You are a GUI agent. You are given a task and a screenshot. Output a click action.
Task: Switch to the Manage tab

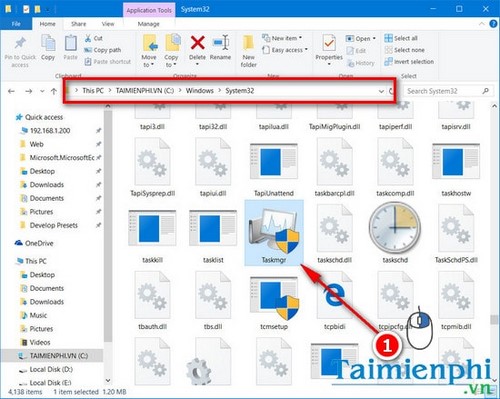[x=148, y=24]
